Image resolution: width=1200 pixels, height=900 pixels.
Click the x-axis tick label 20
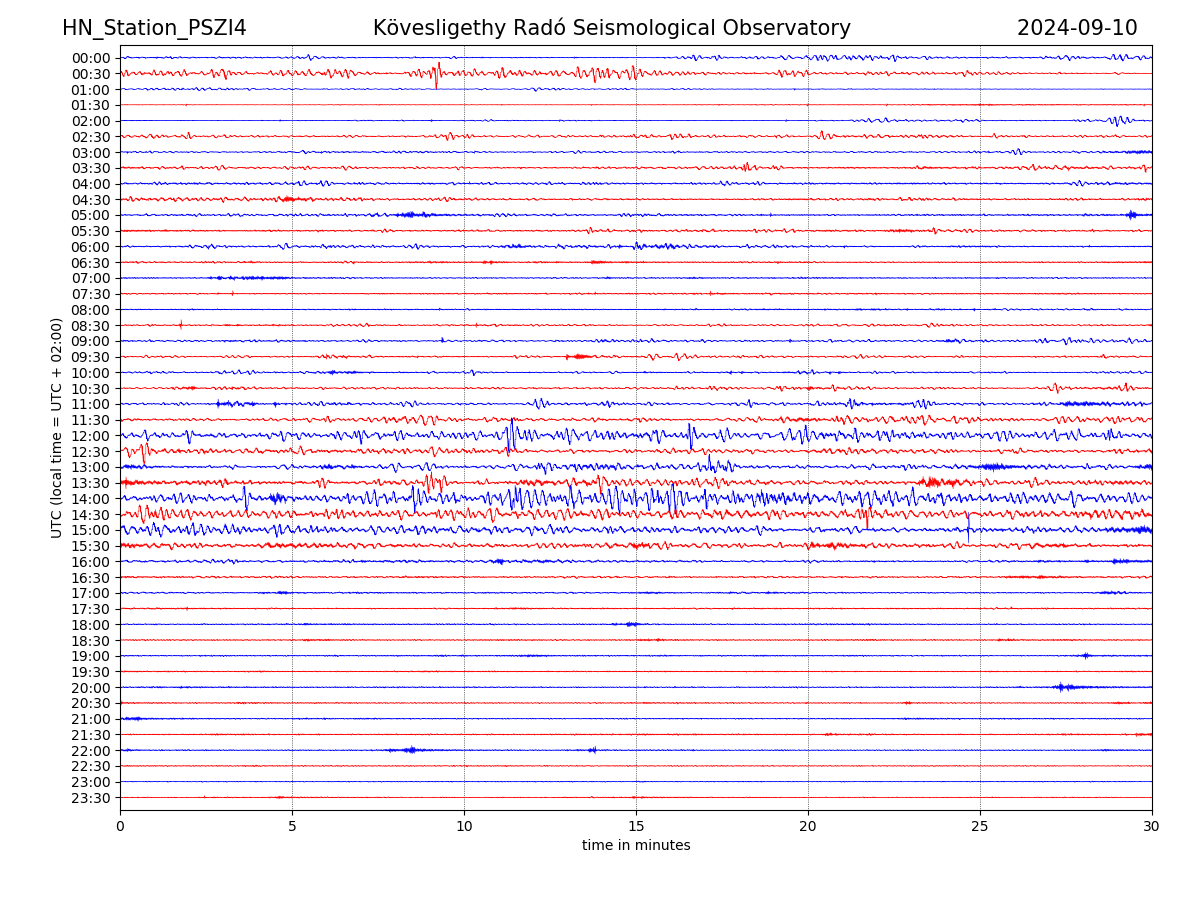tap(808, 827)
